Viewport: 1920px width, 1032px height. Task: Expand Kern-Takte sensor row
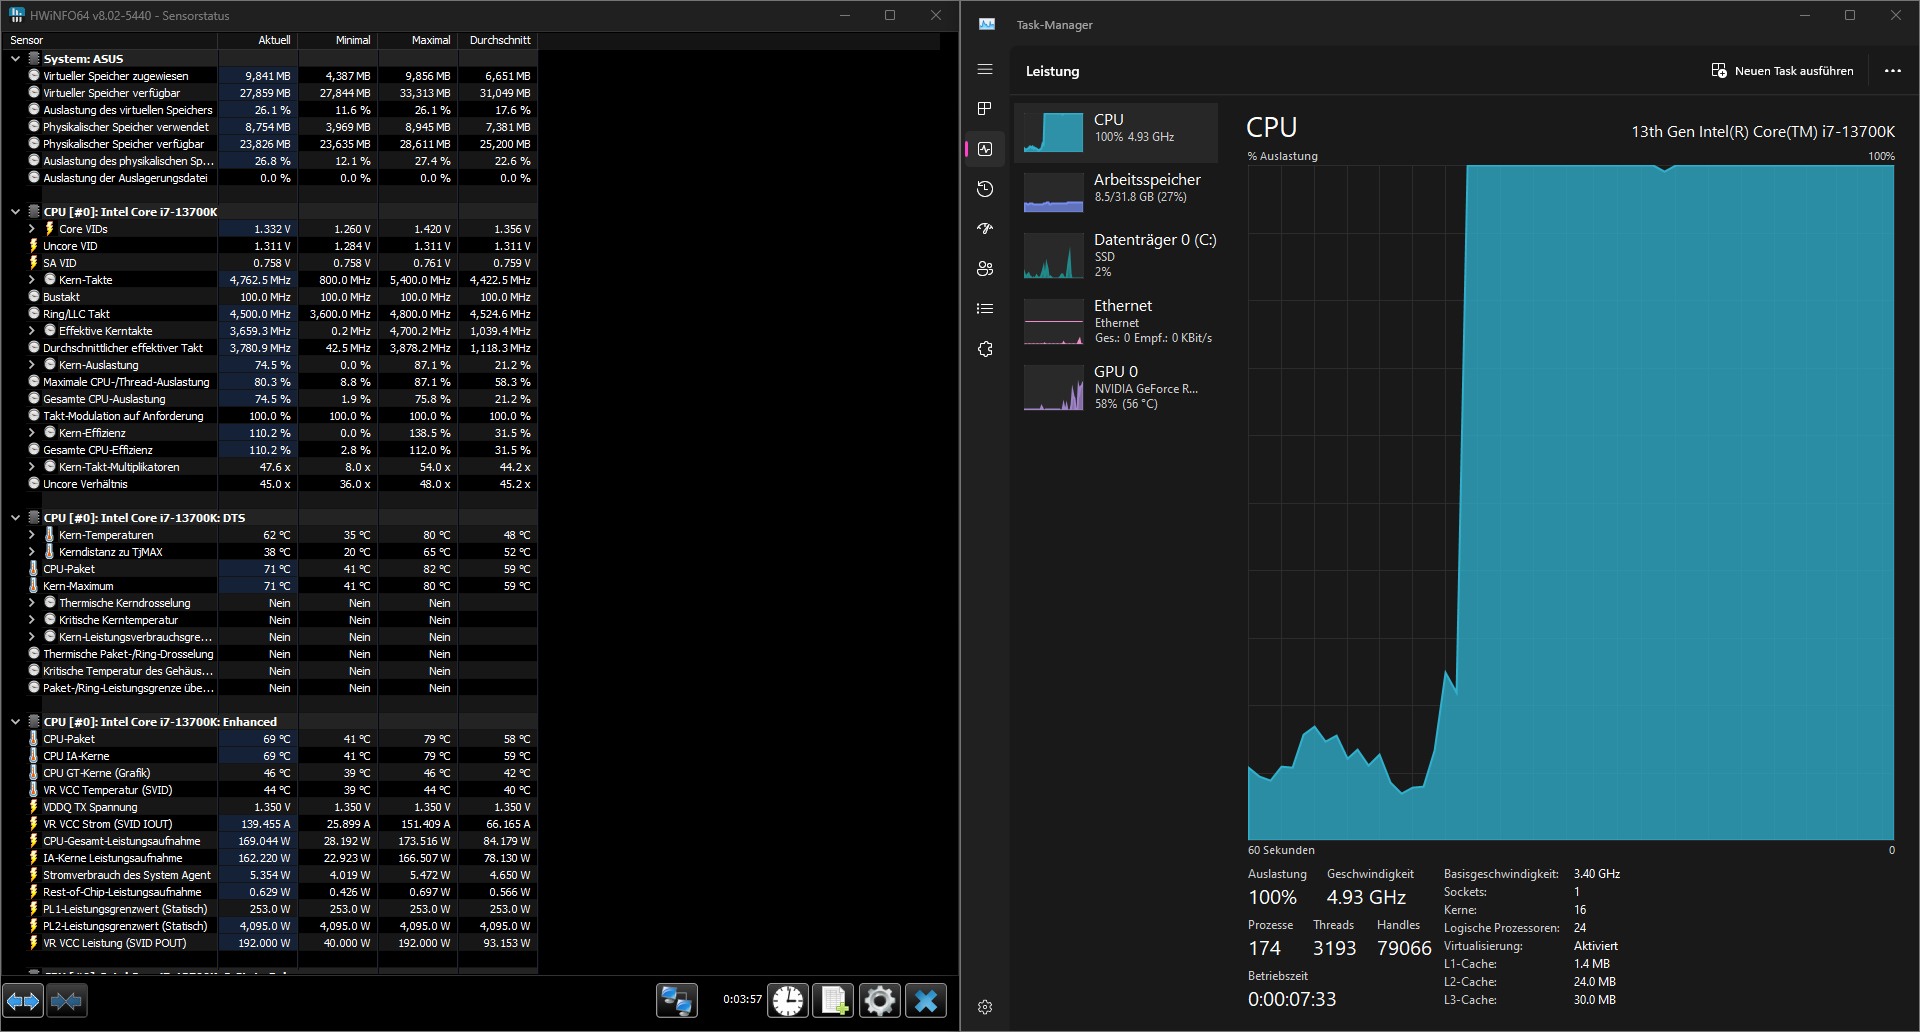tap(31, 280)
